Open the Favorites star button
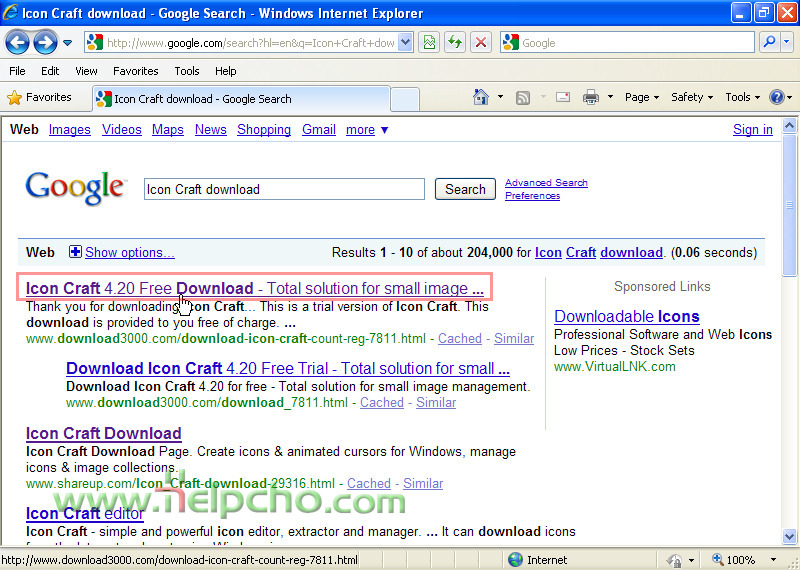This screenshot has height=570, width=800. pos(40,97)
